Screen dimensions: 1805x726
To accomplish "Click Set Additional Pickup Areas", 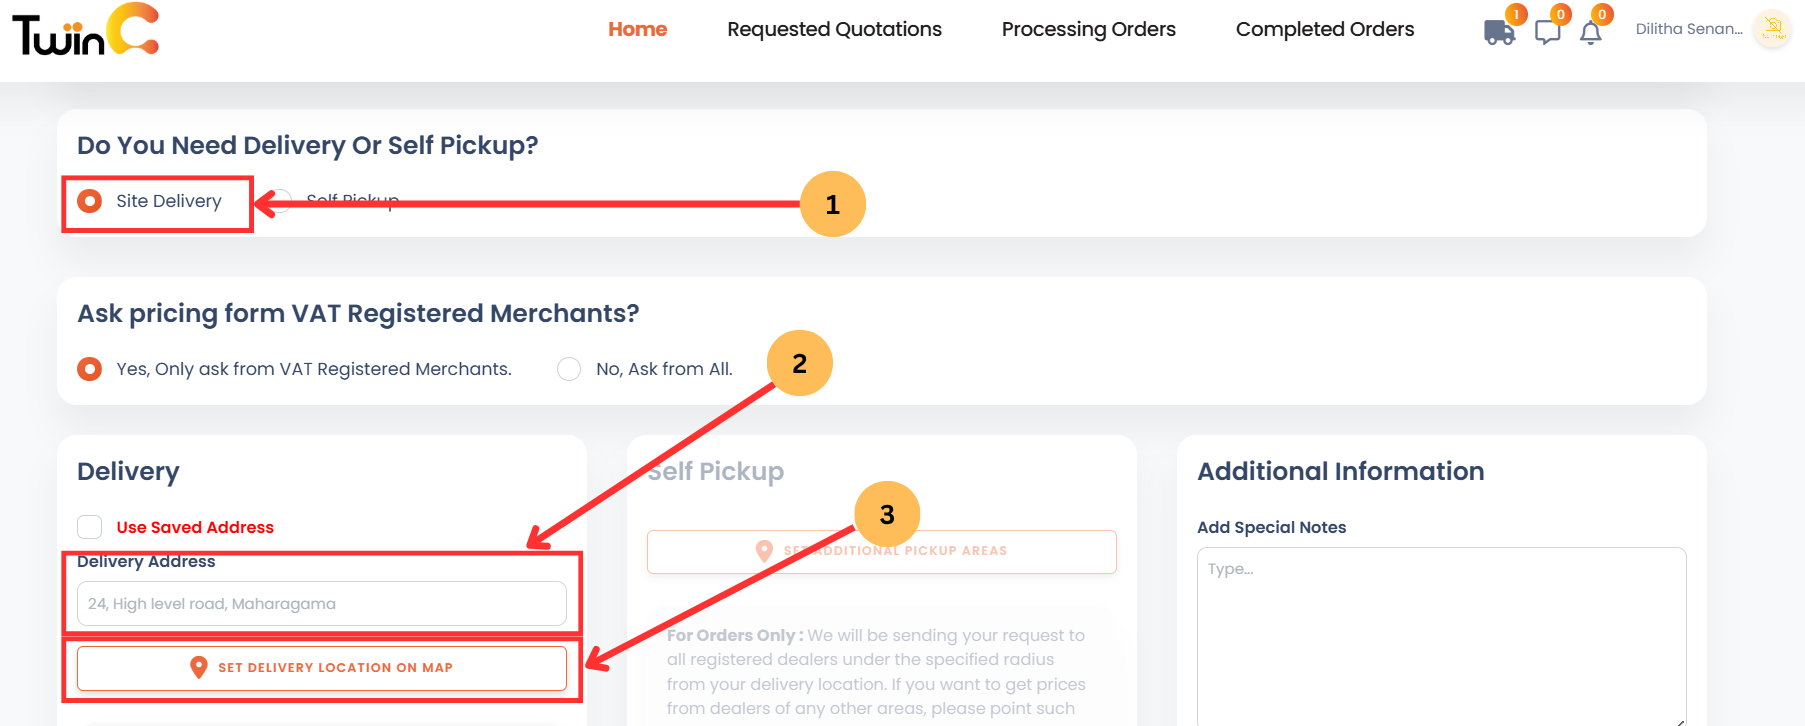I will click(881, 551).
